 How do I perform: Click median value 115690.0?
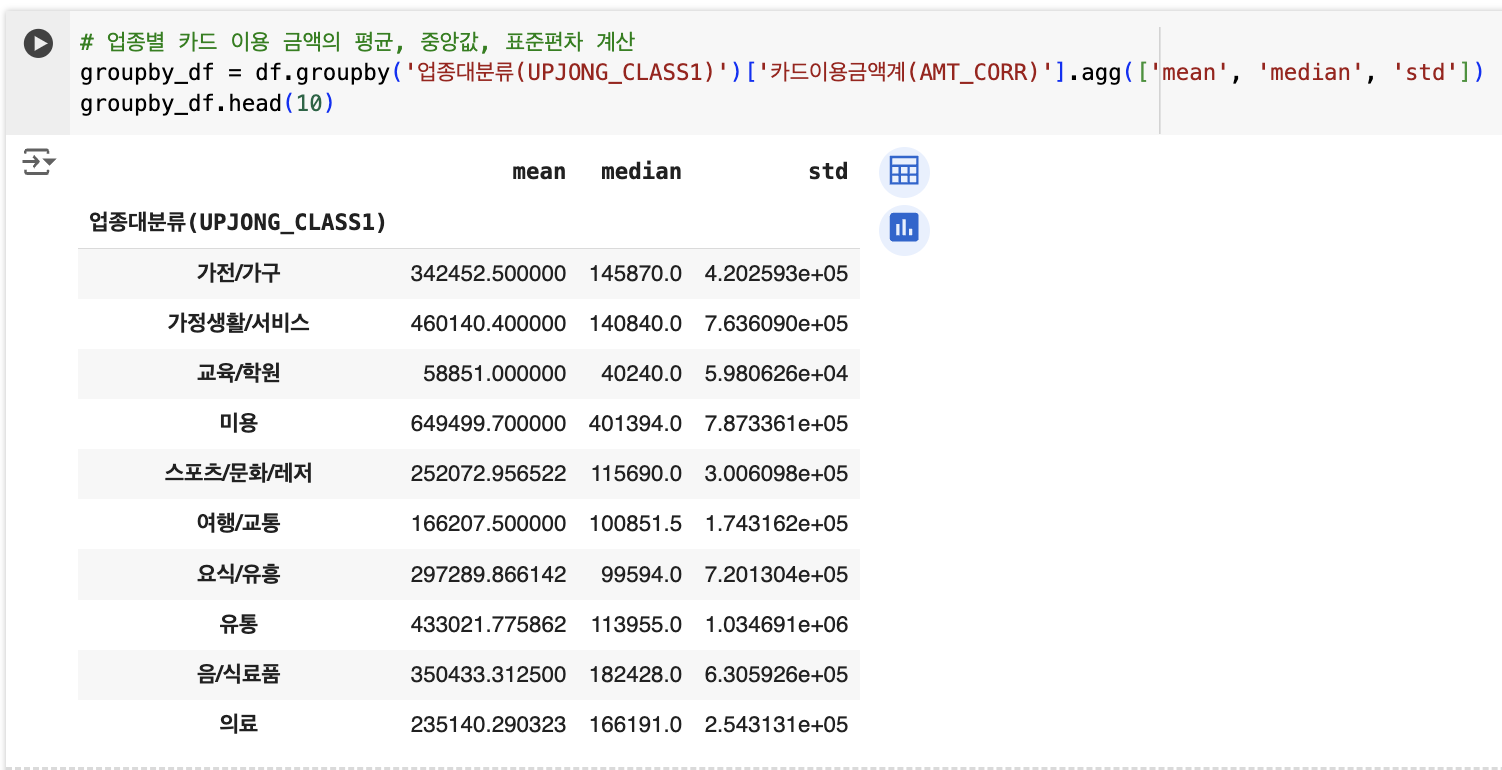[636, 473]
